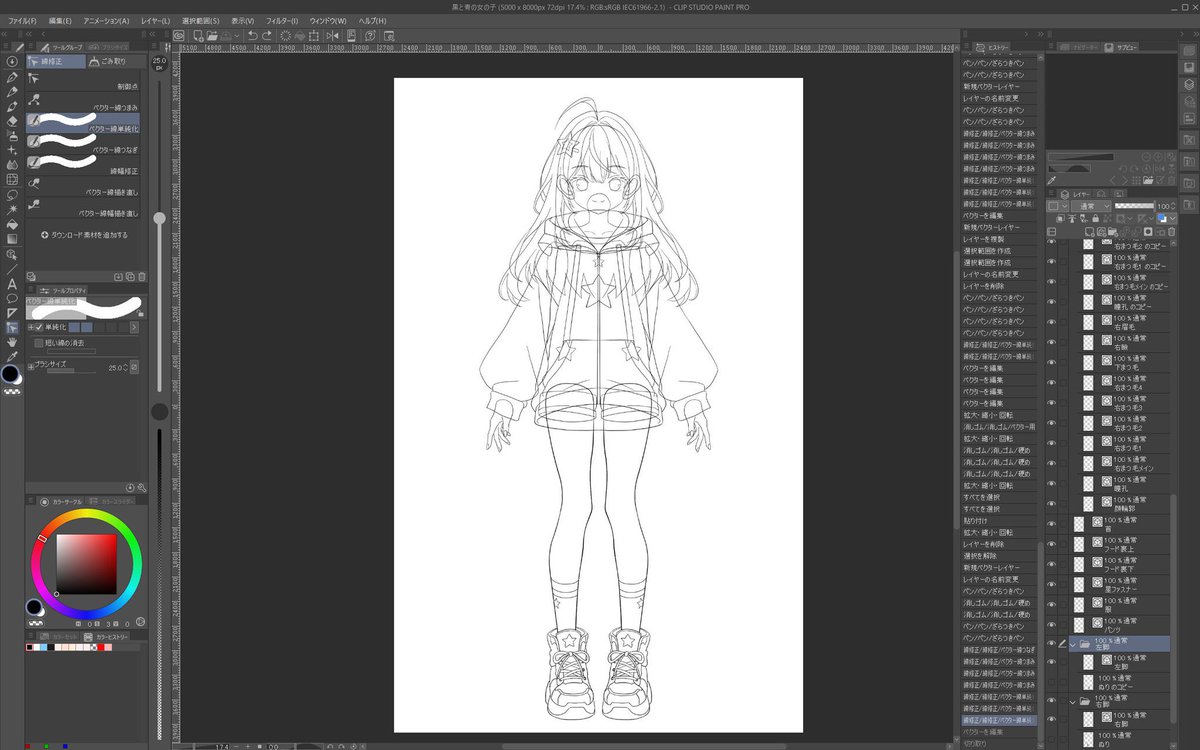Toggle the 単純化 checkbox

coord(40,327)
